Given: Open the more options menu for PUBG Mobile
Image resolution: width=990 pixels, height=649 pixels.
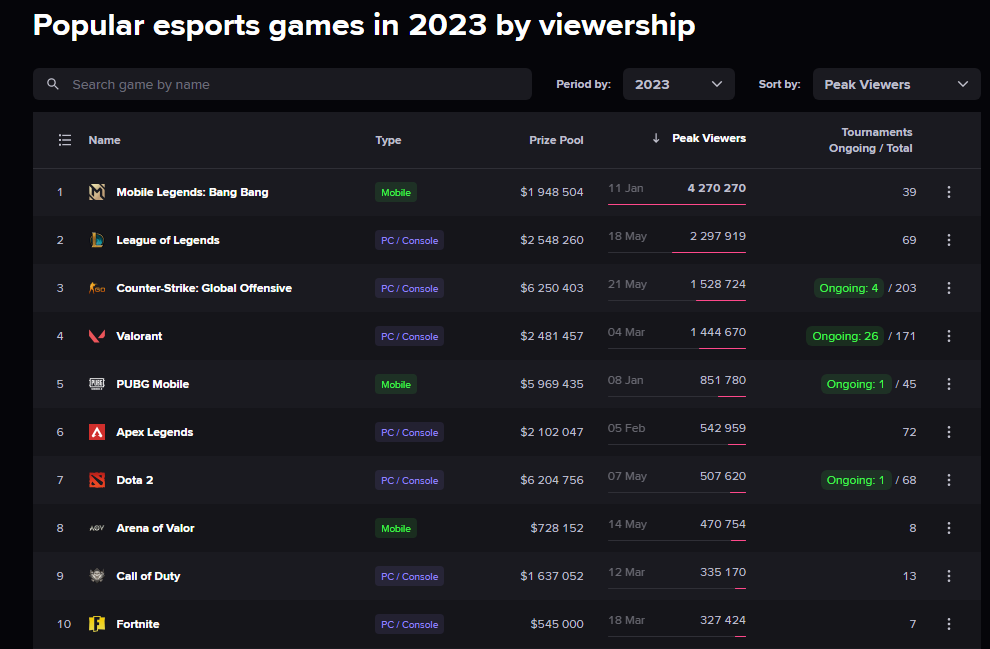Looking at the screenshot, I should (948, 384).
